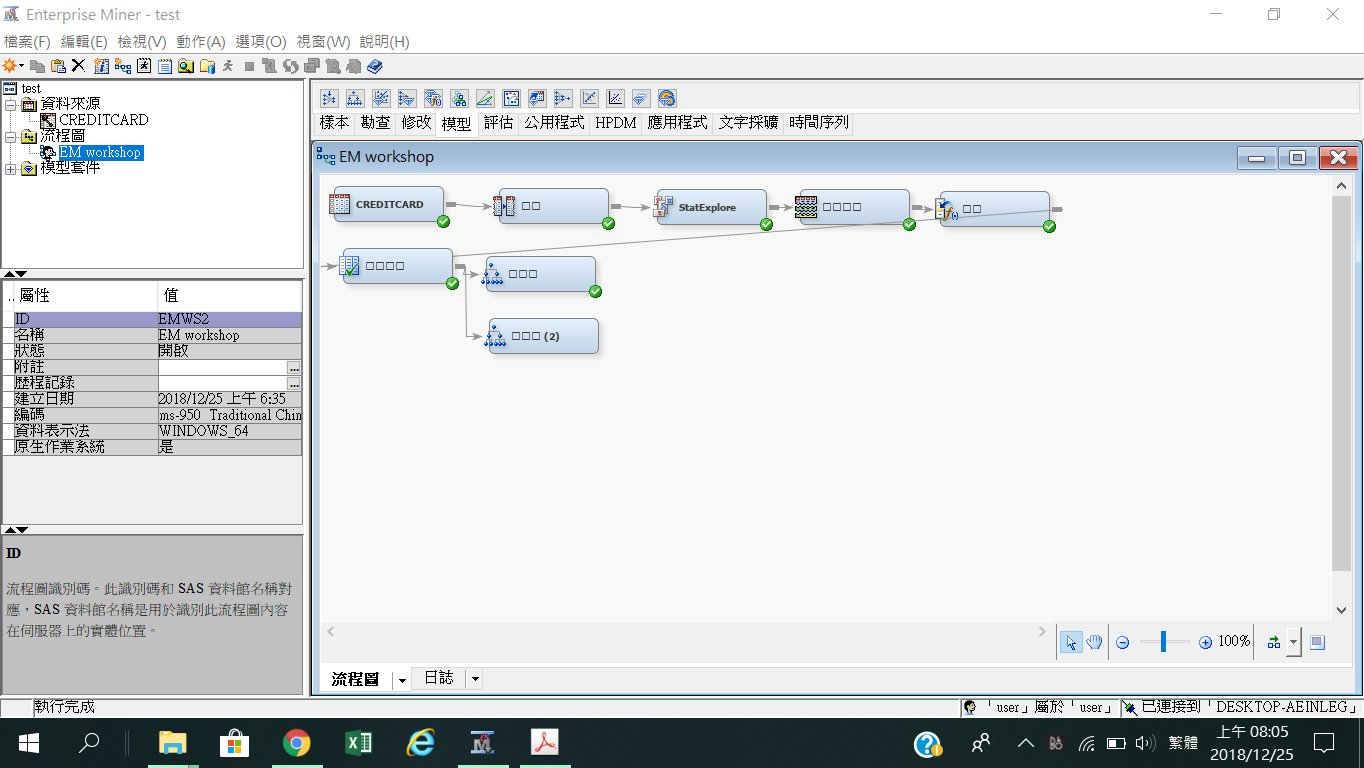Click the create diagram toolbar icon
Screen dimensions: 1364x768
[x=123, y=66]
